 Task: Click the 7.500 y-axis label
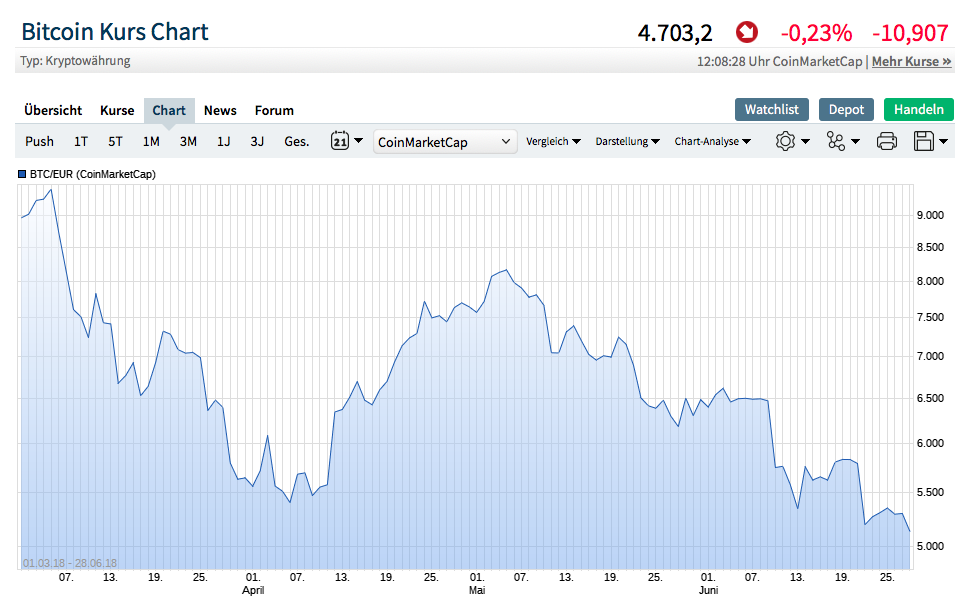[930, 317]
